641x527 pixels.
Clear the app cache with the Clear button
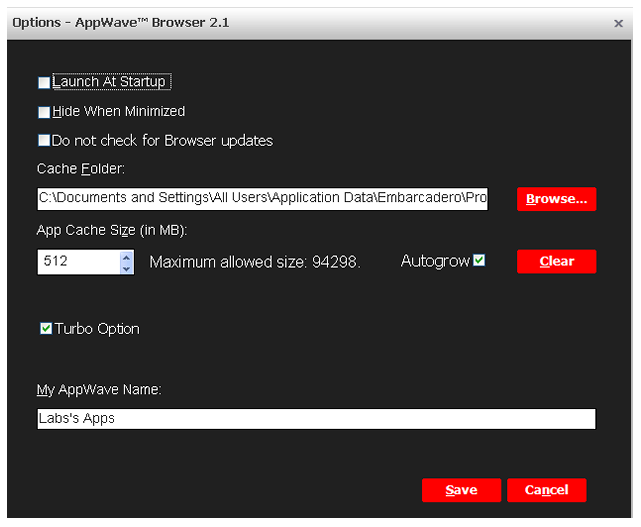(x=556, y=261)
